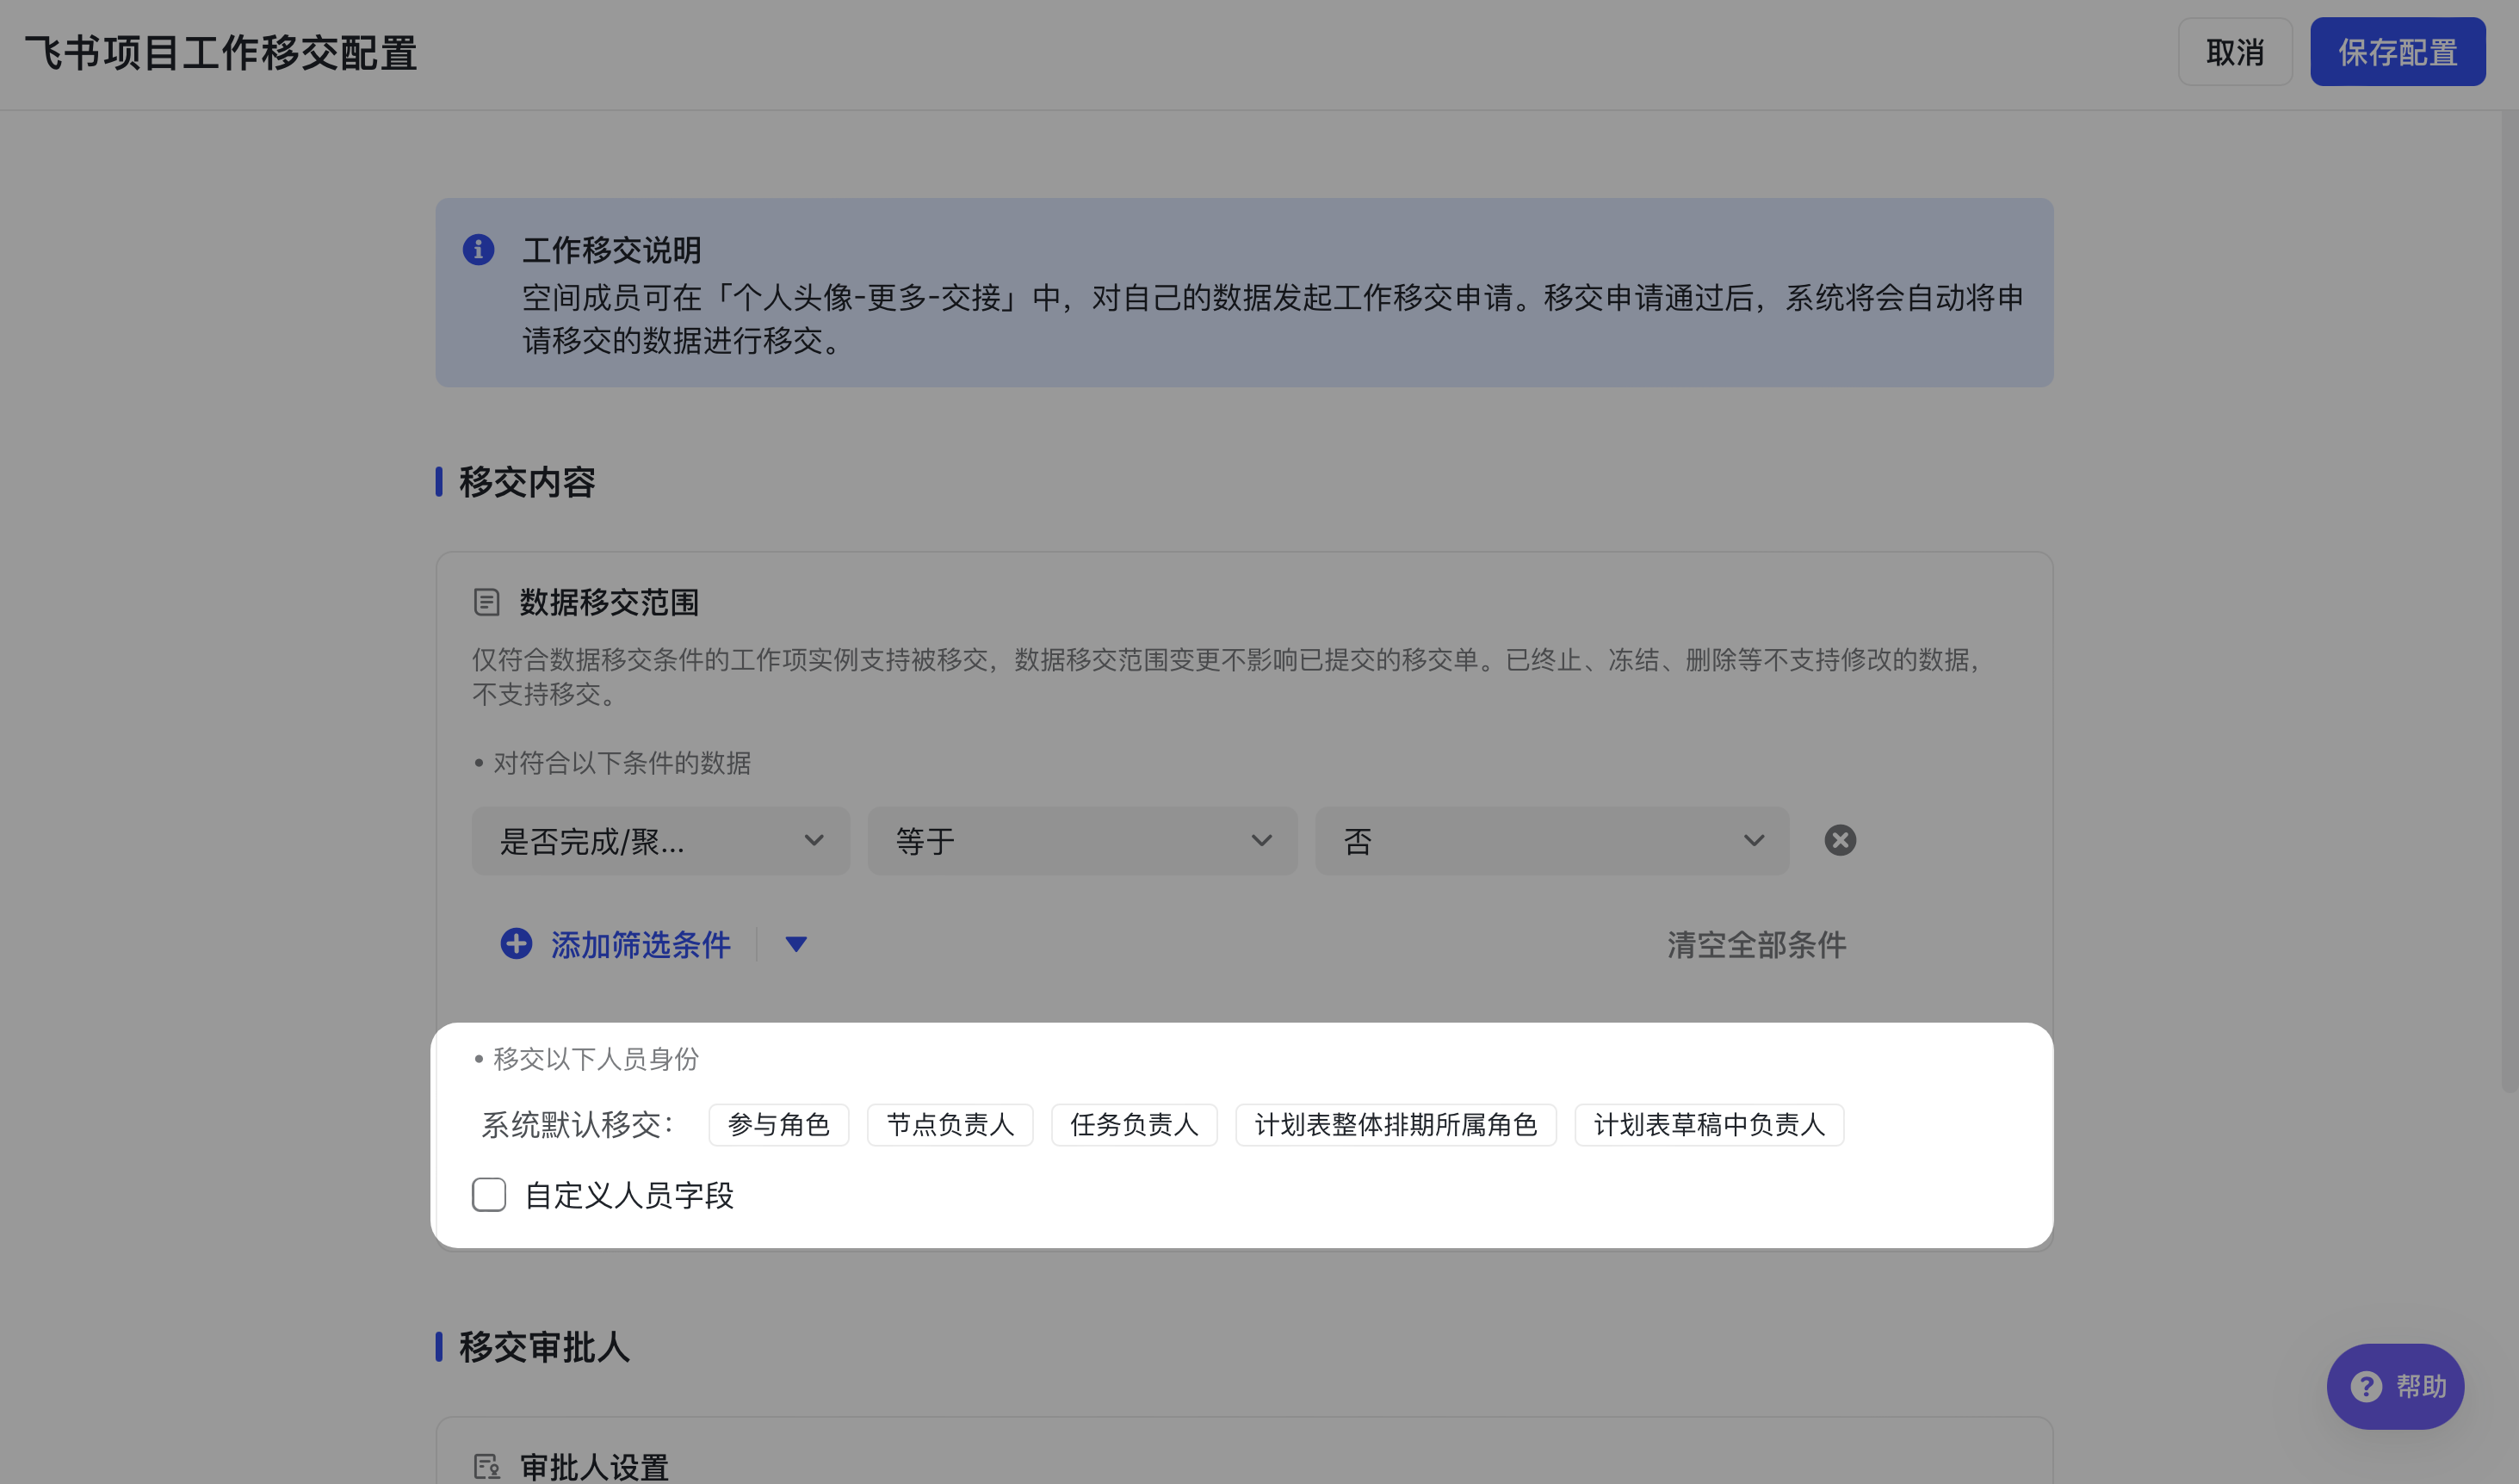
Task: Click the 审批人设置 title text
Action: click(x=594, y=1467)
